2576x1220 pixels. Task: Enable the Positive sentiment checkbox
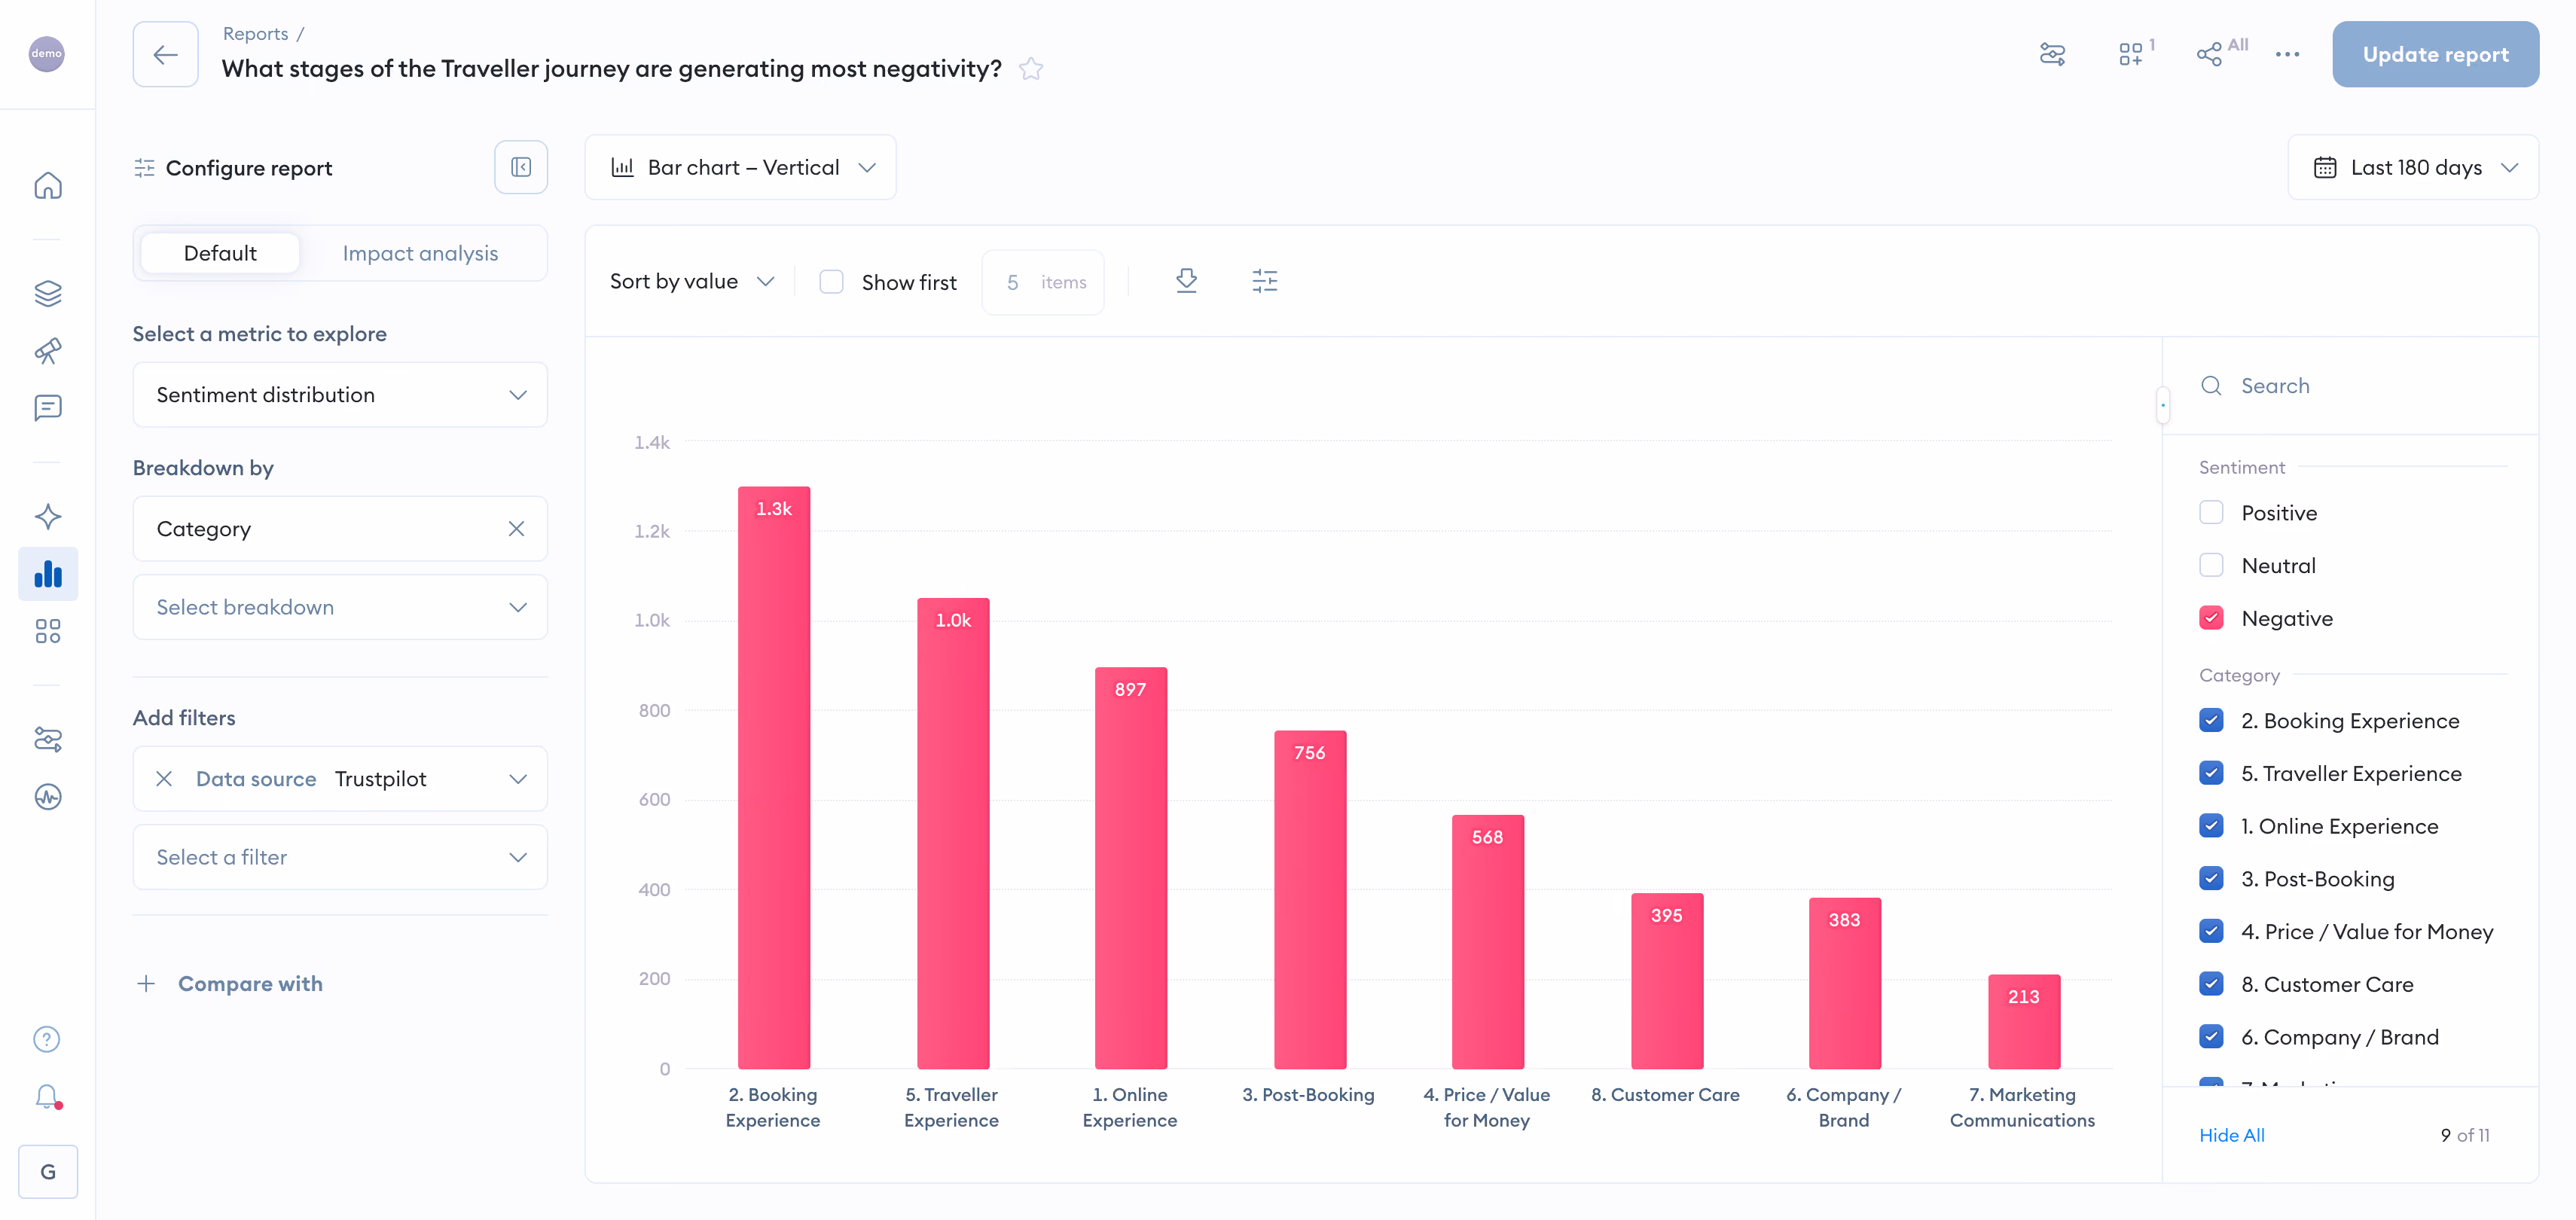point(2211,513)
